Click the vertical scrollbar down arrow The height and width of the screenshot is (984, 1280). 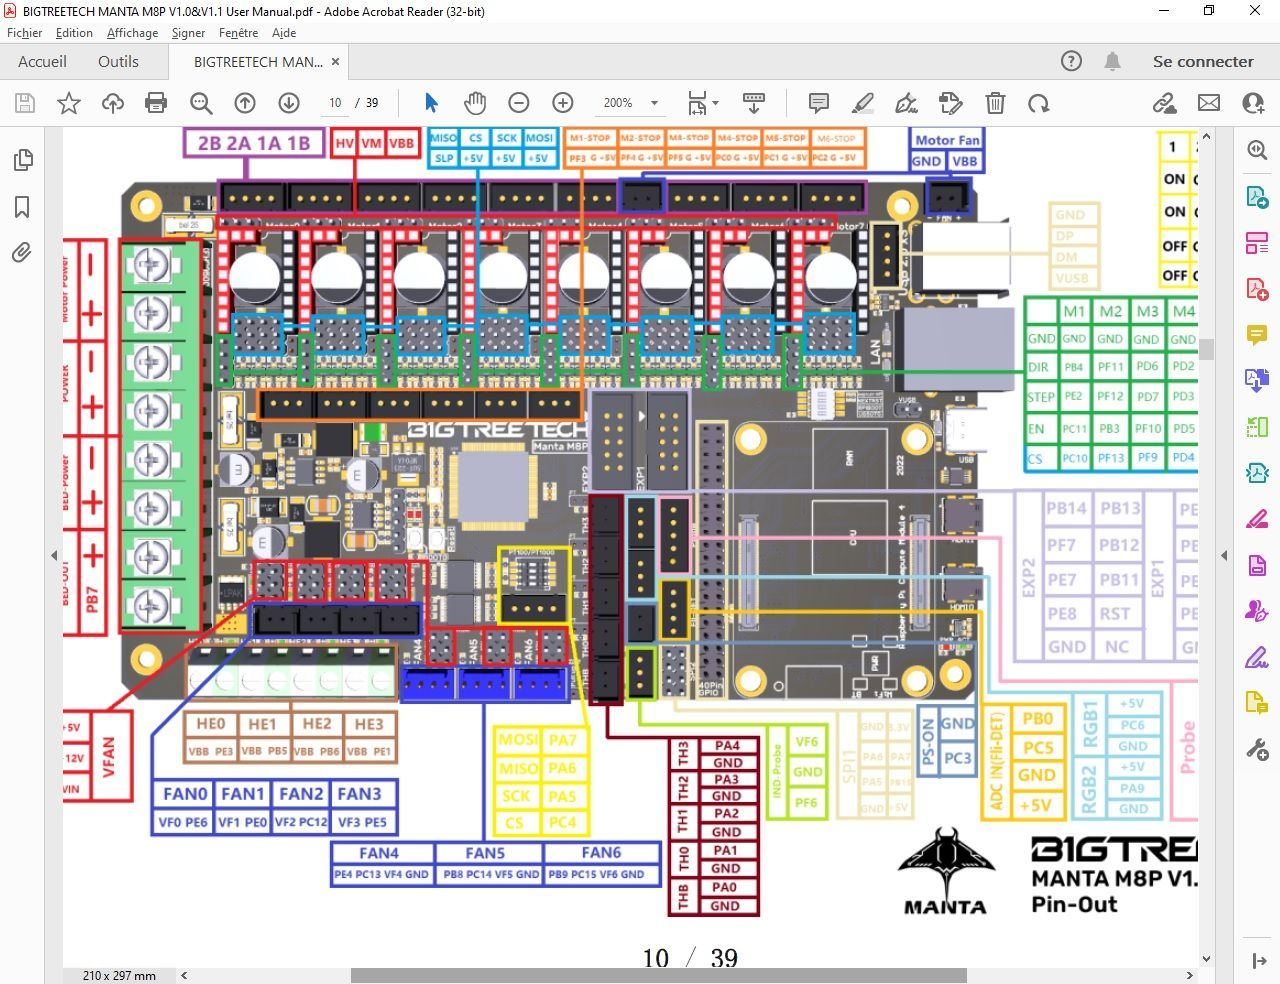(x=1206, y=959)
